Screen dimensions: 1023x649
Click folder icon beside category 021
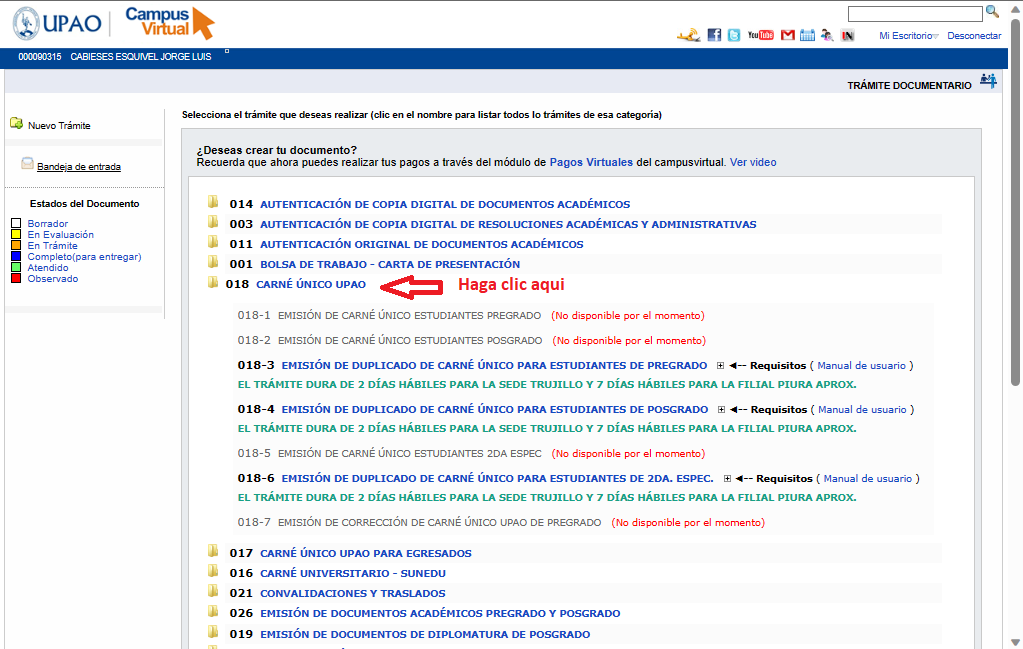coord(213,592)
